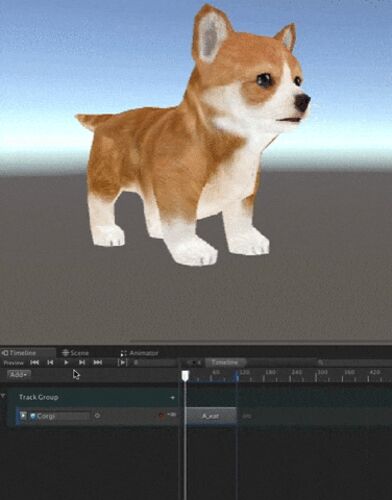Jump to the end of the timeline
392x500 pixels.
click(x=97, y=362)
